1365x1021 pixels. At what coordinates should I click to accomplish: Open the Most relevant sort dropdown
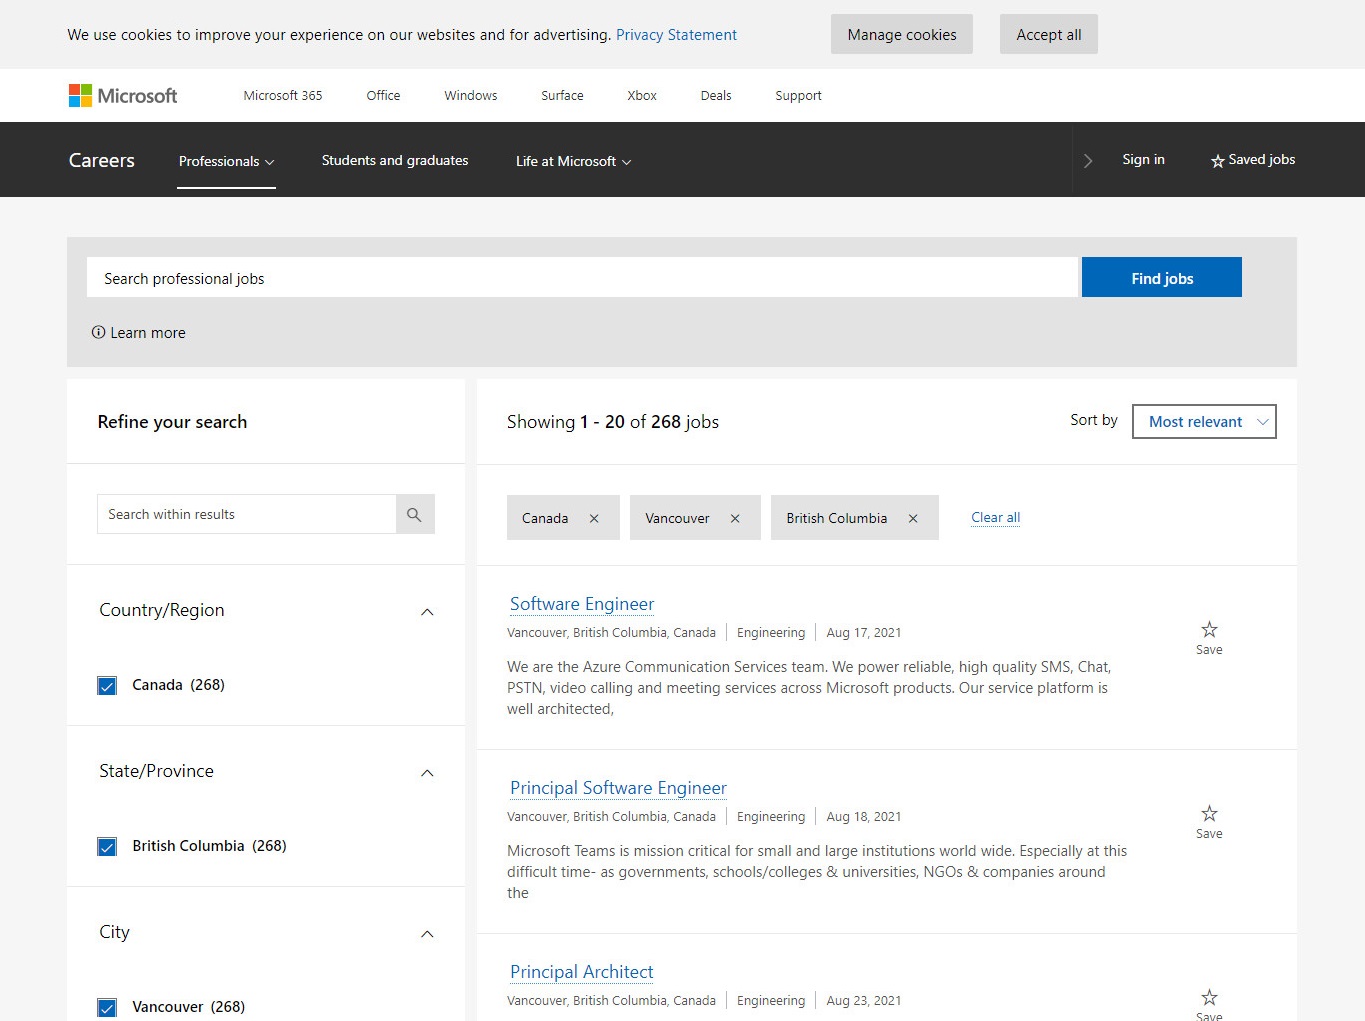tap(1203, 422)
